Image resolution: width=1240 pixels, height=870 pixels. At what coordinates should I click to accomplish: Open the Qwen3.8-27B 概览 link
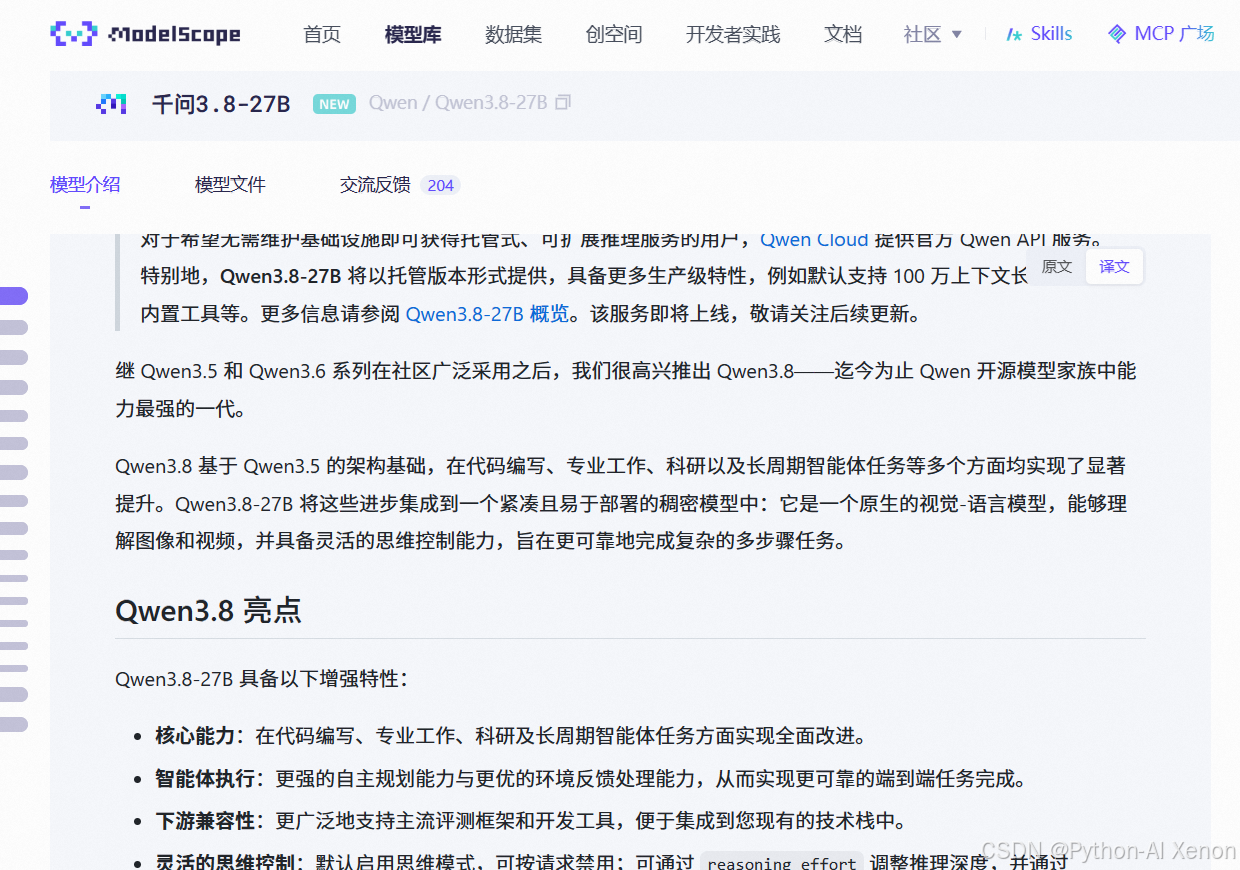click(487, 314)
